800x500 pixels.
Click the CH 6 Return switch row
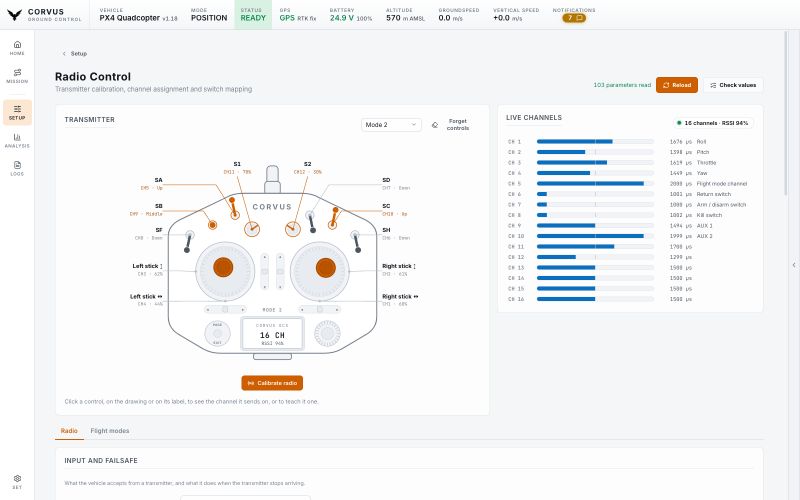[630, 194]
